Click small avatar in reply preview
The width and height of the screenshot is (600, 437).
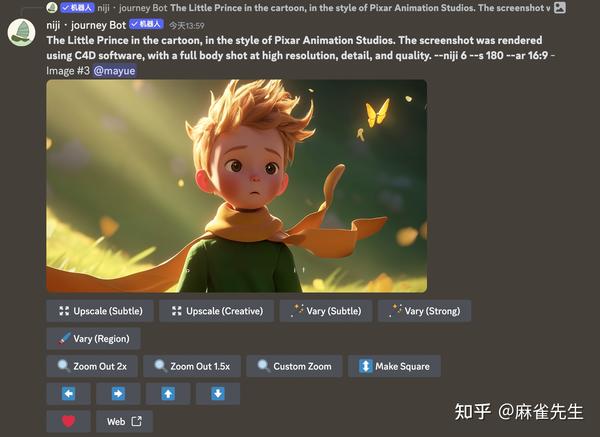(52, 8)
